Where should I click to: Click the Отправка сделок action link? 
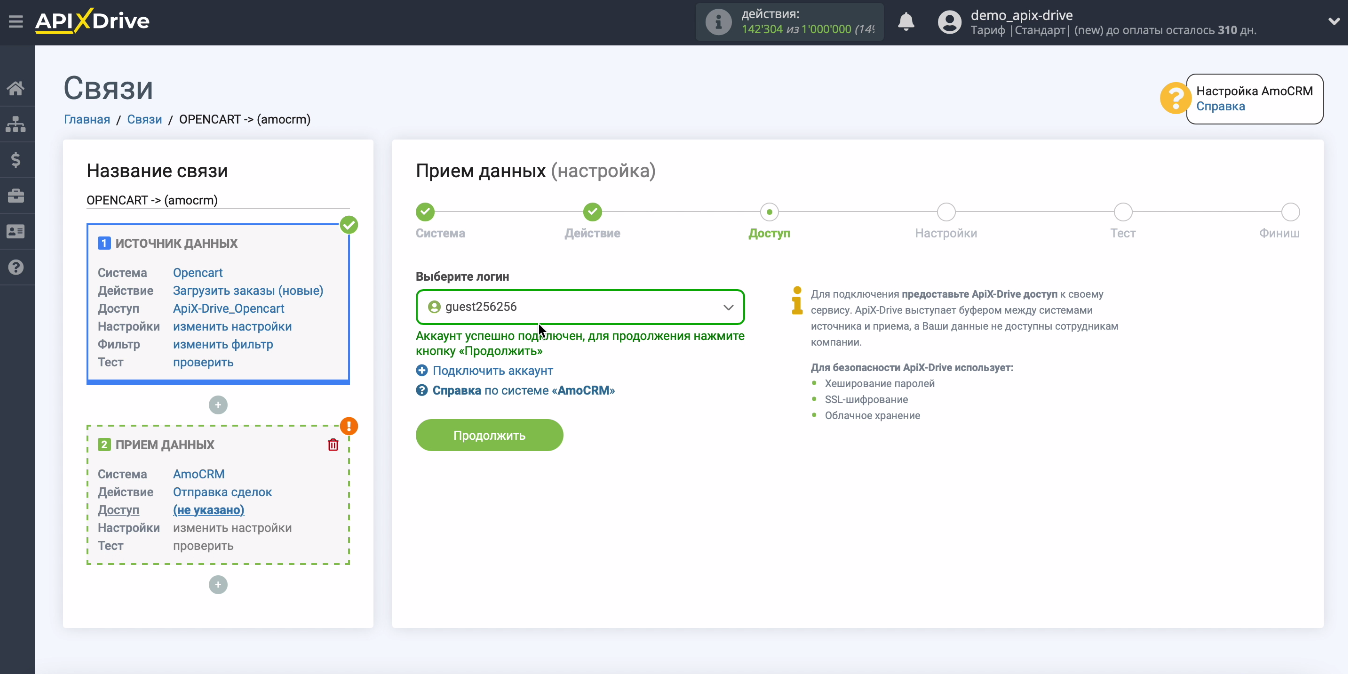tap(222, 492)
